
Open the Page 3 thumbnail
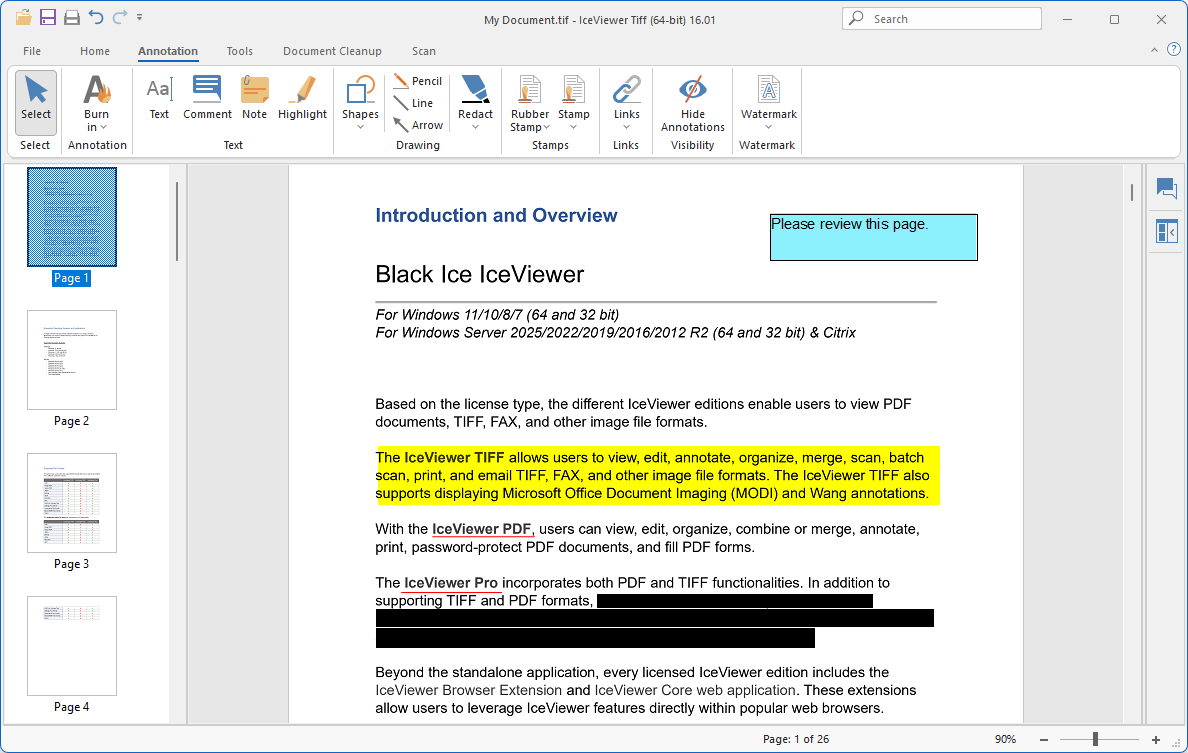[x=72, y=503]
